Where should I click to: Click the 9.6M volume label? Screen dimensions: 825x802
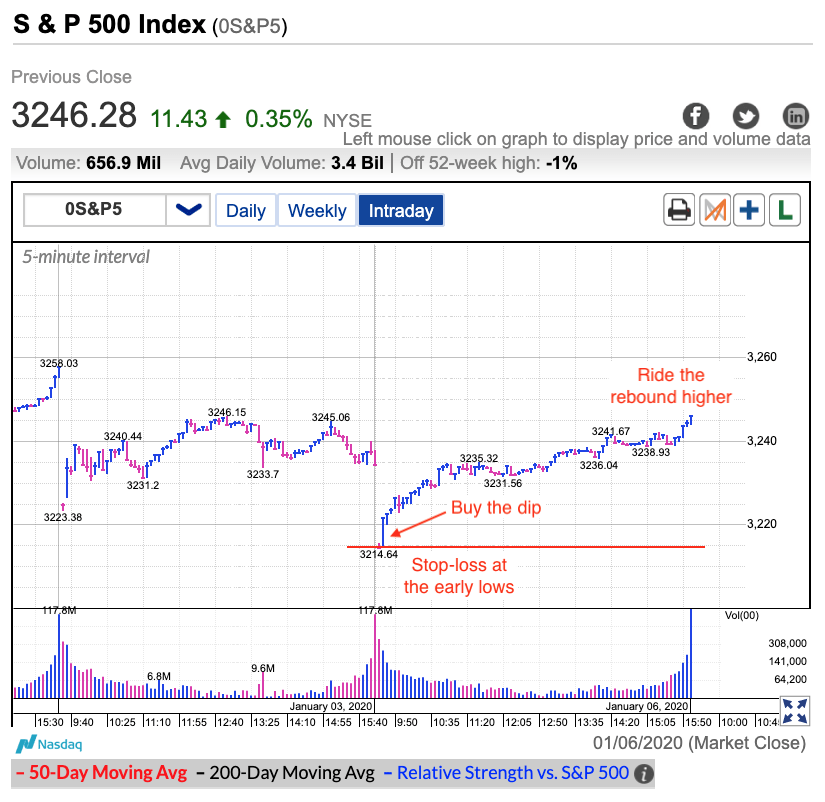click(263, 668)
